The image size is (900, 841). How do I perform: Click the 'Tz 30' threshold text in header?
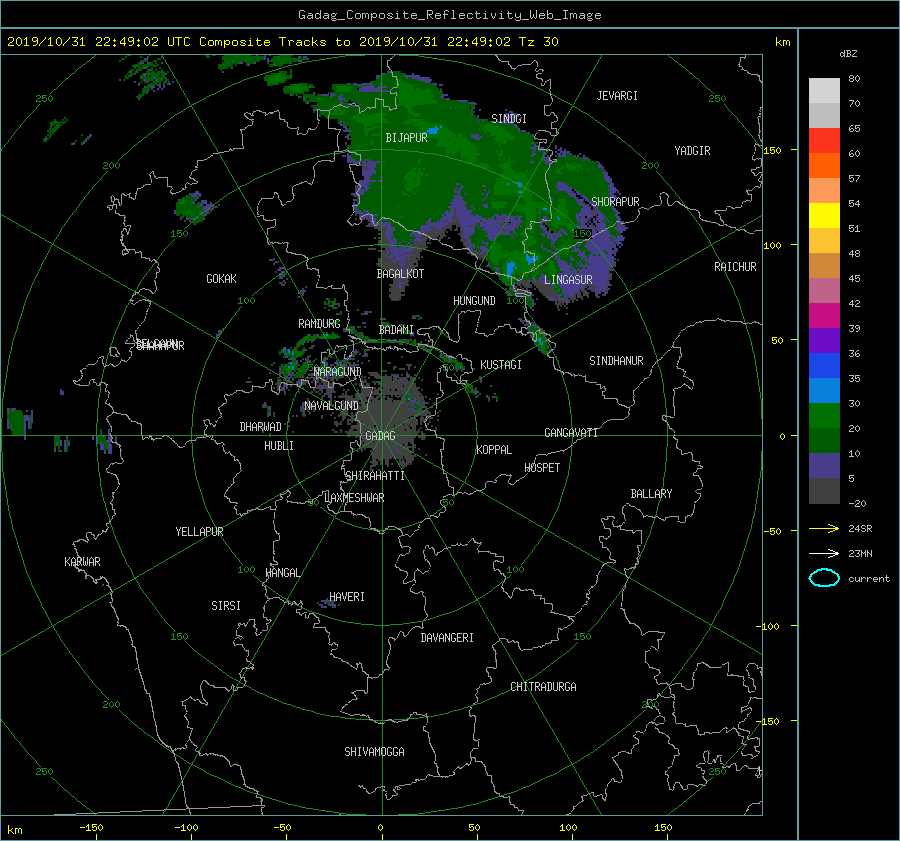pyautogui.click(x=538, y=42)
